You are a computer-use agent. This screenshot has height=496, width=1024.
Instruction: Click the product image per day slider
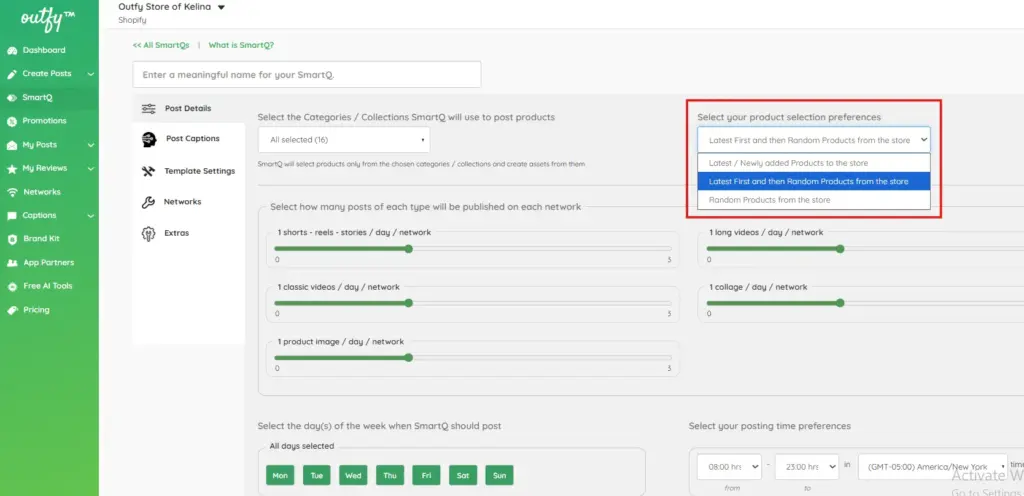(x=473, y=358)
